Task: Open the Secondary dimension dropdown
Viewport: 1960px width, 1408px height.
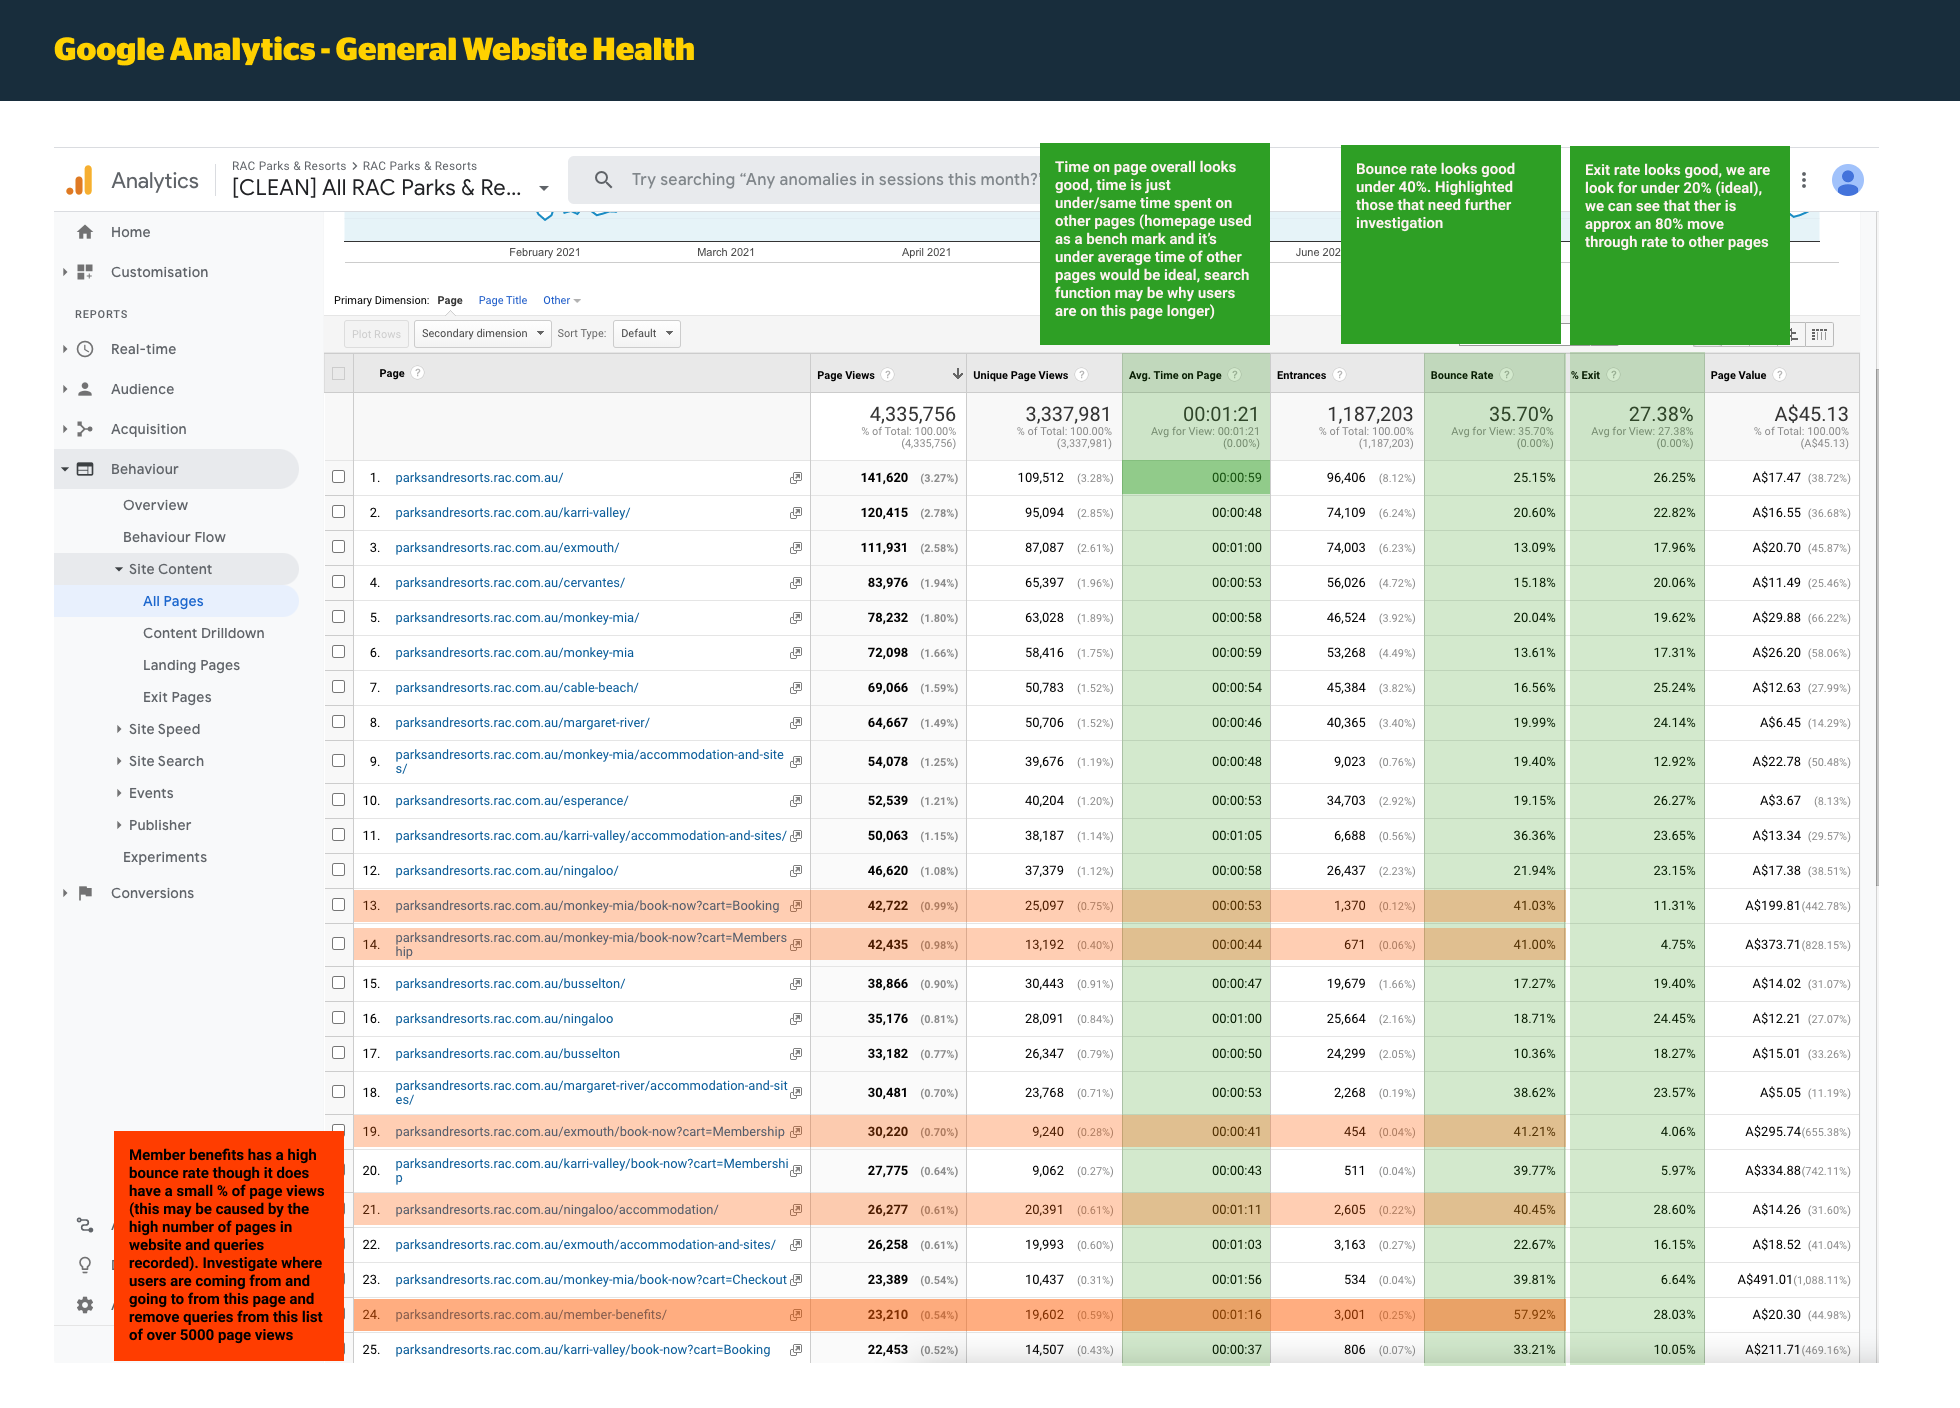Action: click(482, 334)
